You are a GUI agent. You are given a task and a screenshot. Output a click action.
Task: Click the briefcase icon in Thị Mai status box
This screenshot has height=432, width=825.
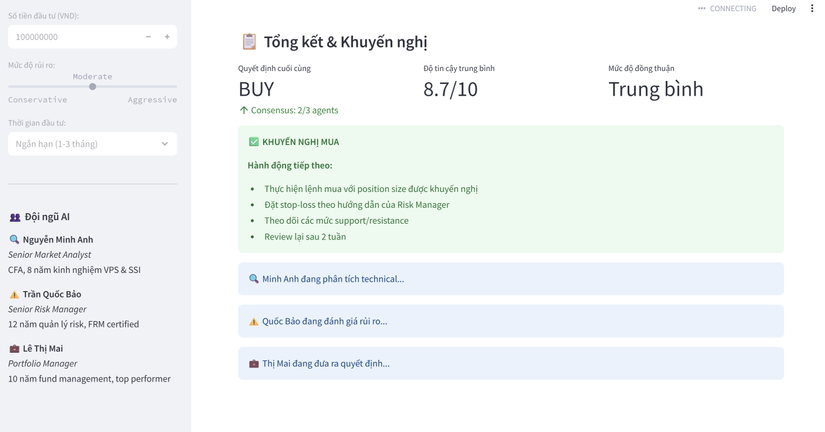click(x=254, y=364)
